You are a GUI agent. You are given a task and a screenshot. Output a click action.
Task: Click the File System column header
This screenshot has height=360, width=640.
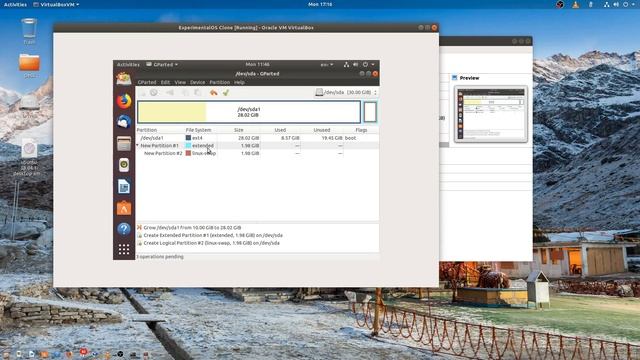[x=198, y=130]
